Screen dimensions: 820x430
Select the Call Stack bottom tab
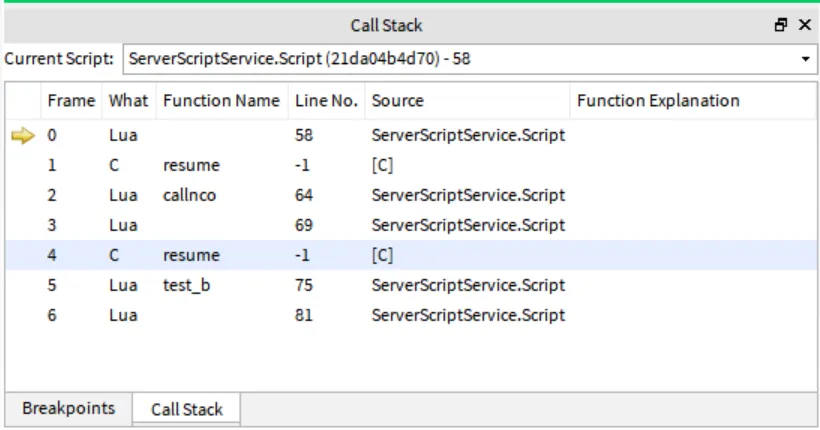[x=187, y=409]
